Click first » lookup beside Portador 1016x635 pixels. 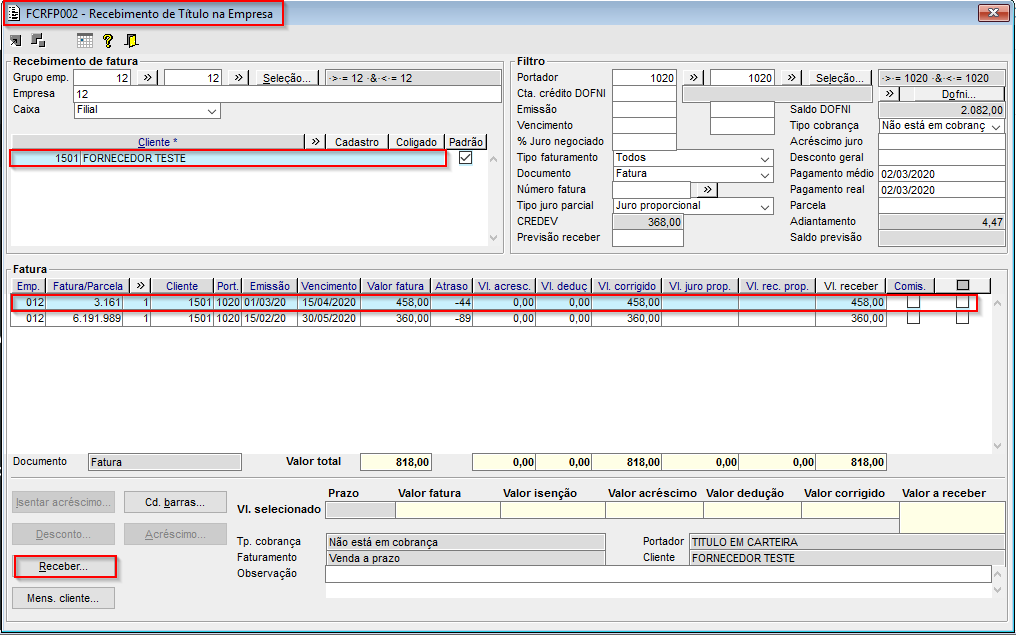[x=693, y=78]
